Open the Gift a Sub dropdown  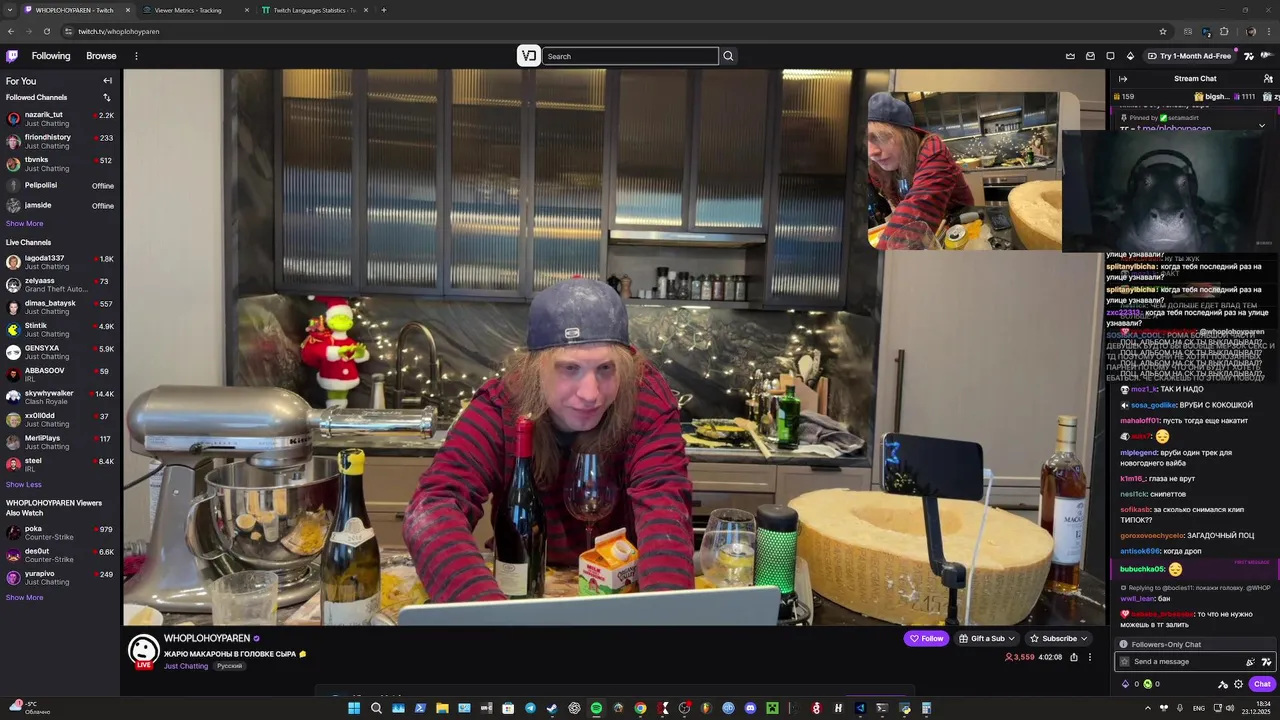(987, 638)
